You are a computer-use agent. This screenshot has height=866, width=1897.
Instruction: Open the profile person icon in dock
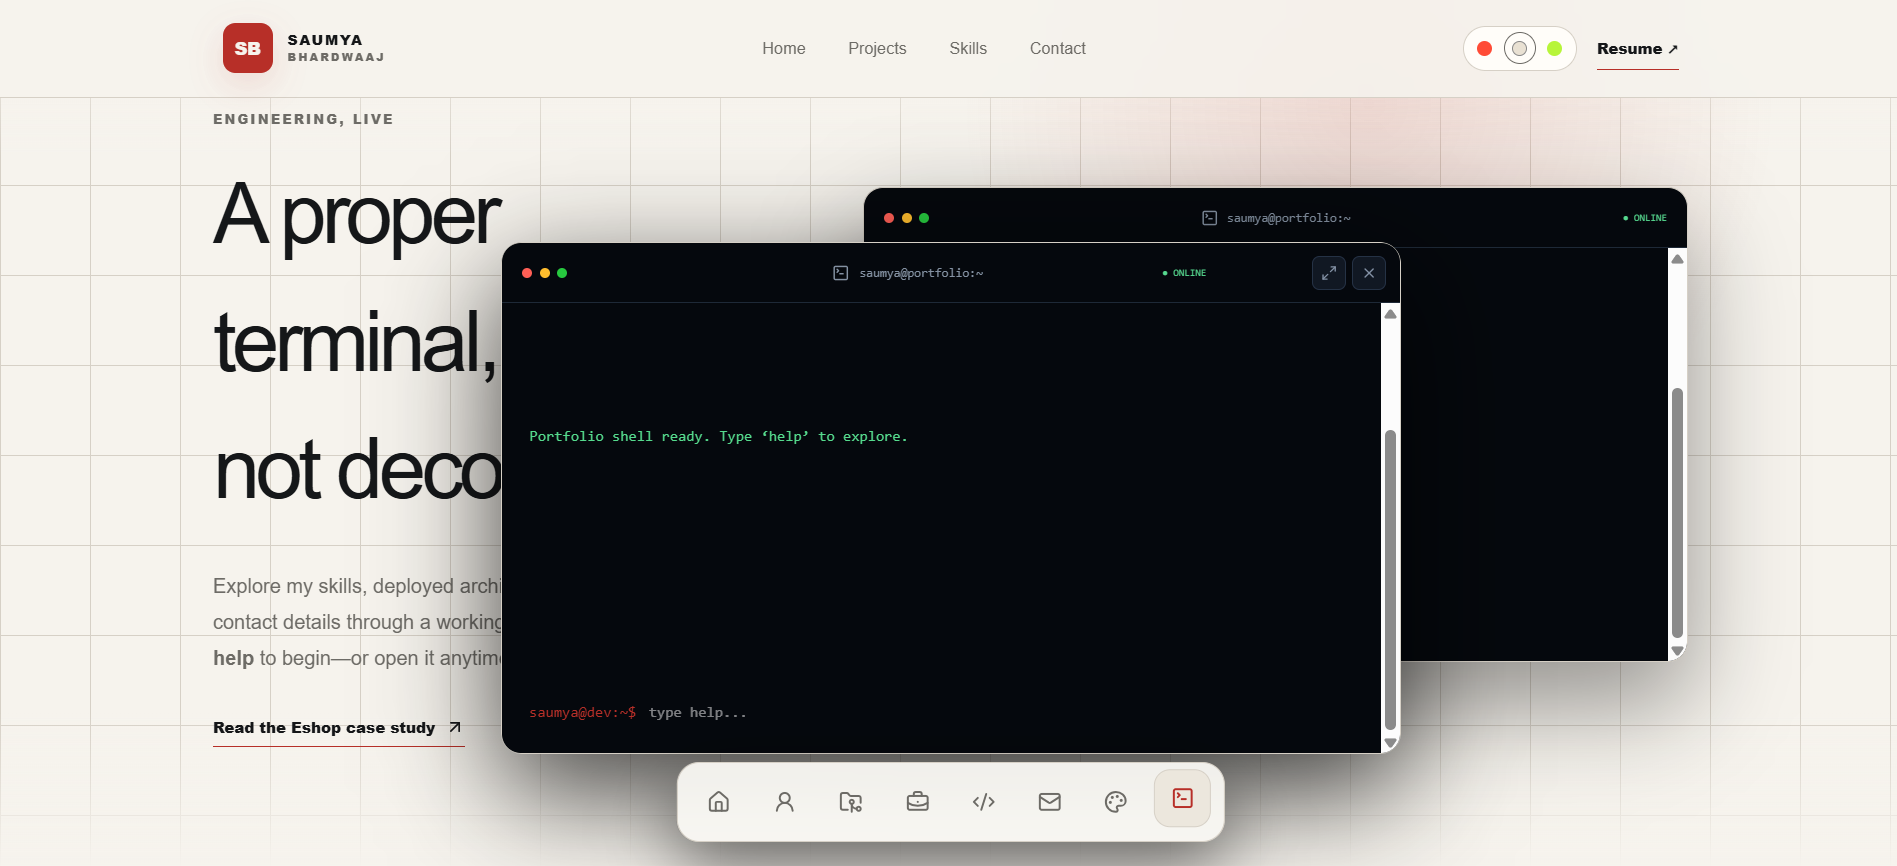[784, 801]
